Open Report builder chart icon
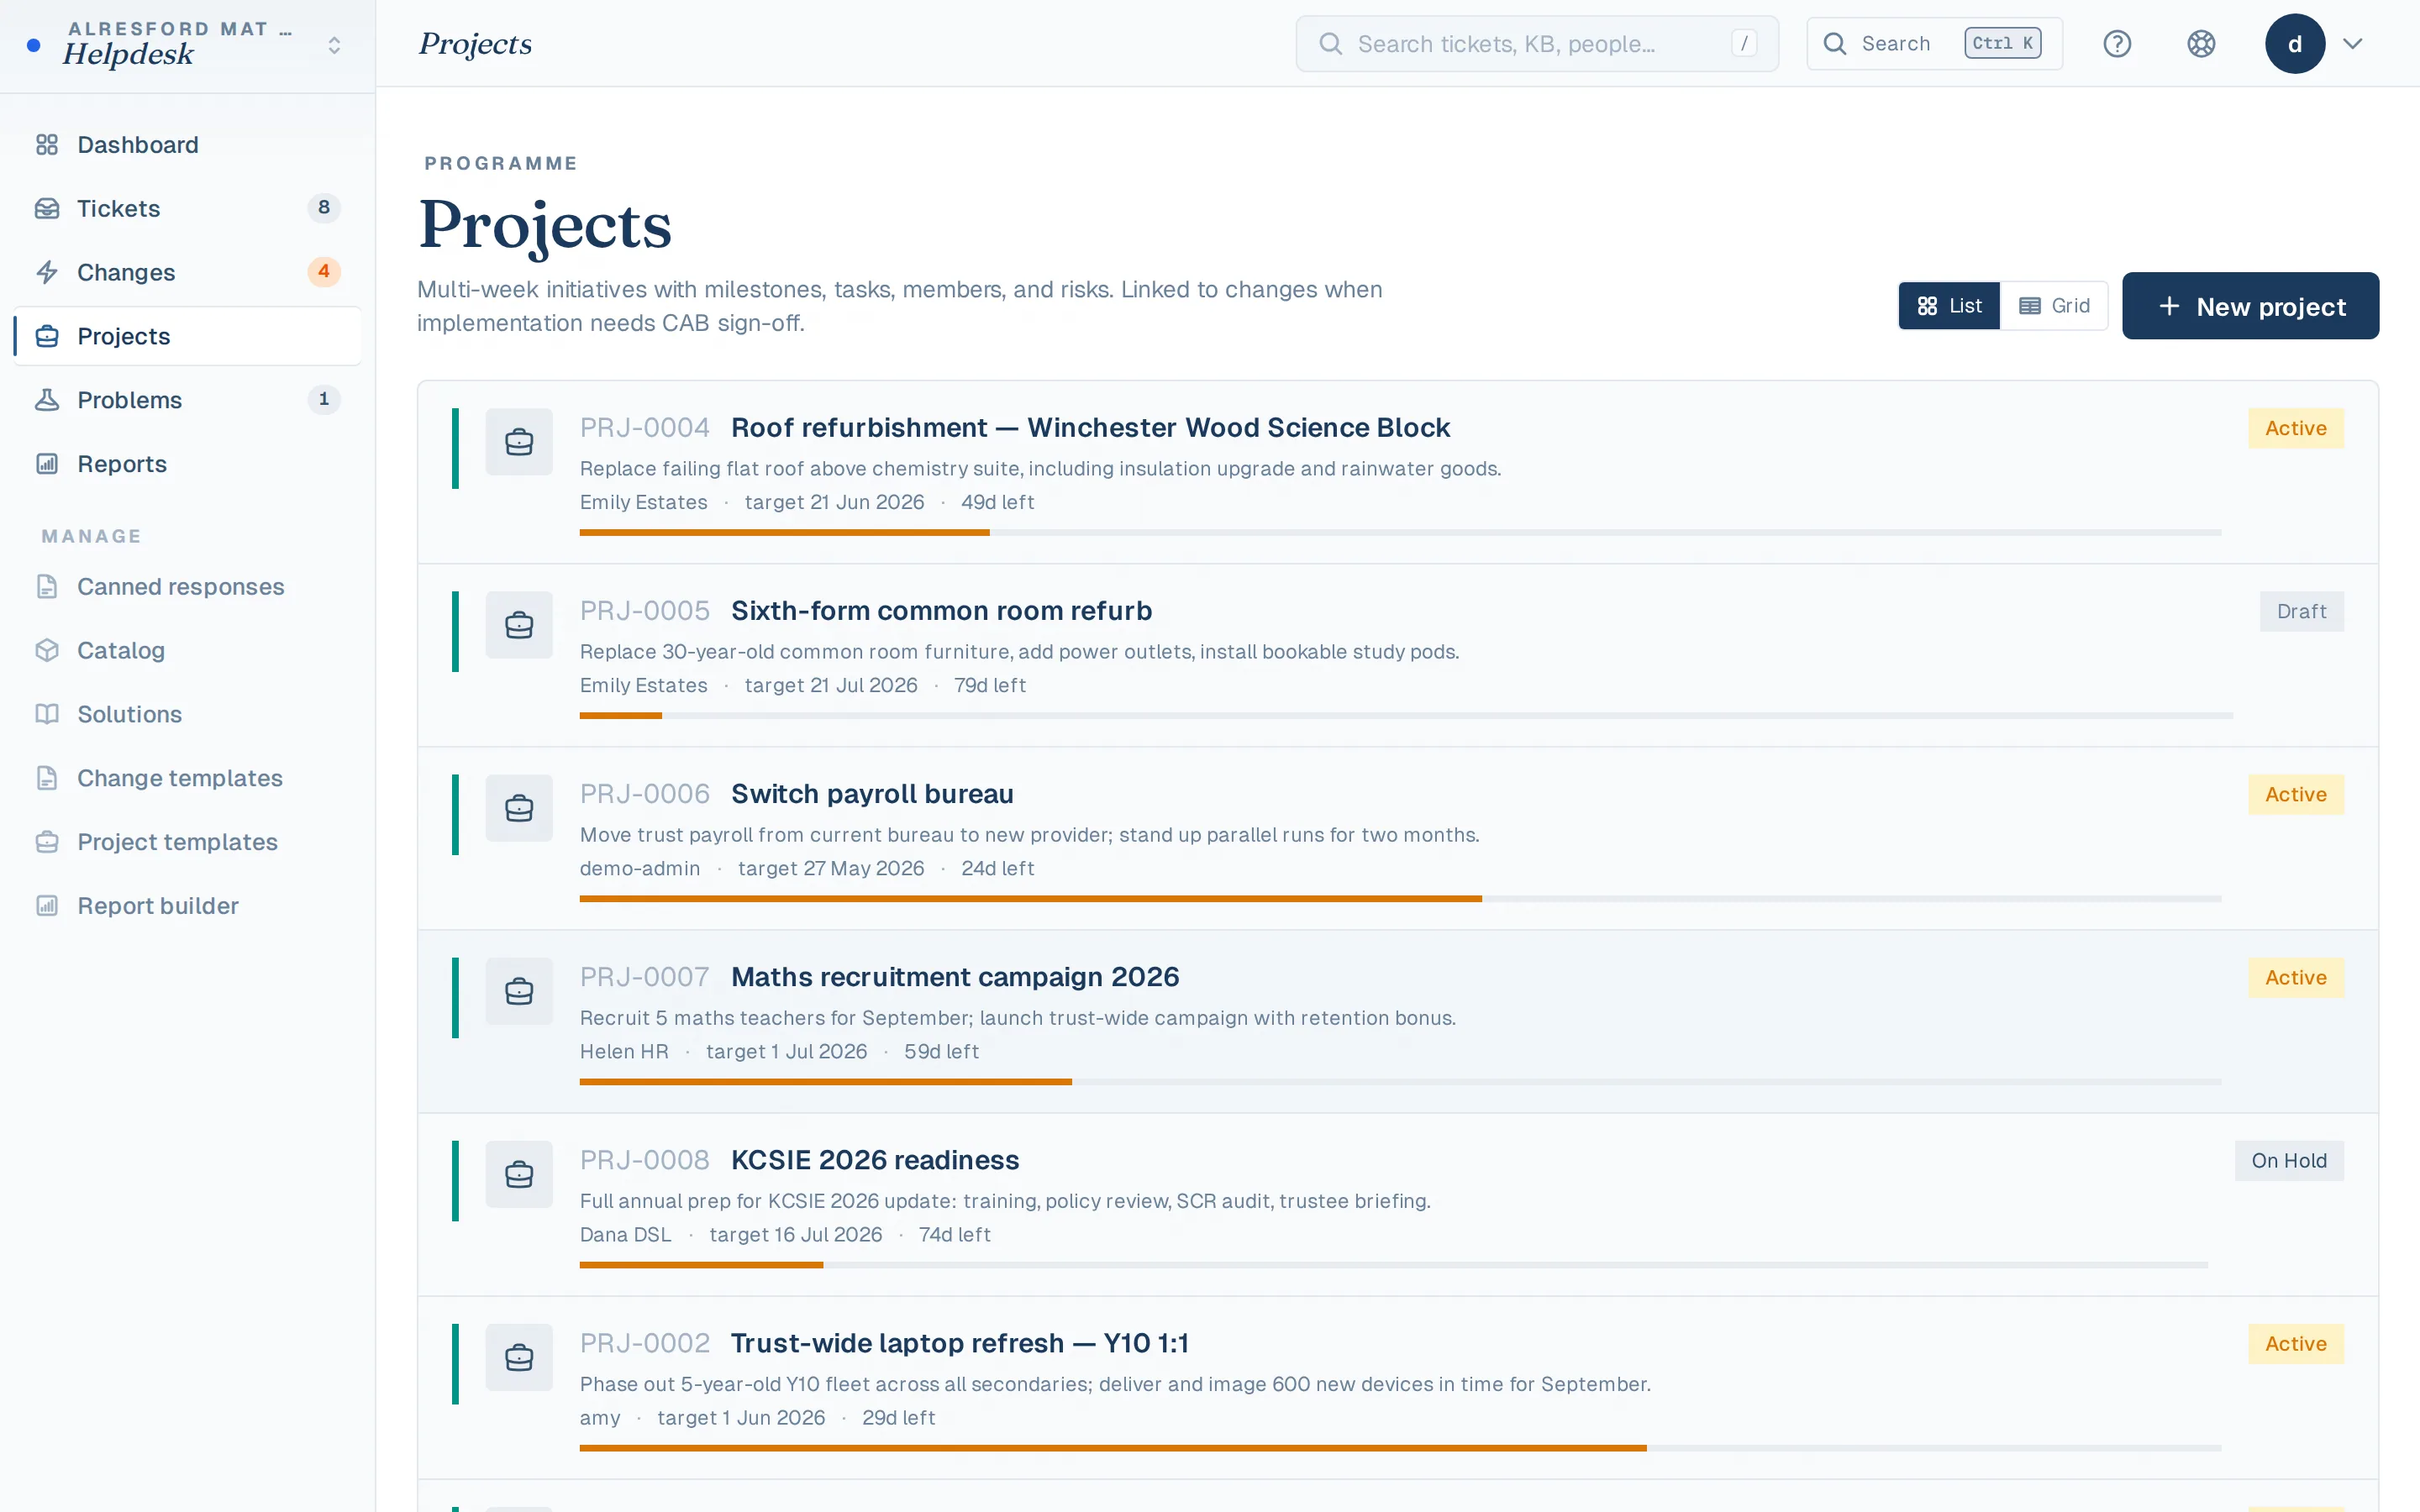The height and width of the screenshot is (1512, 2420). (x=47, y=906)
